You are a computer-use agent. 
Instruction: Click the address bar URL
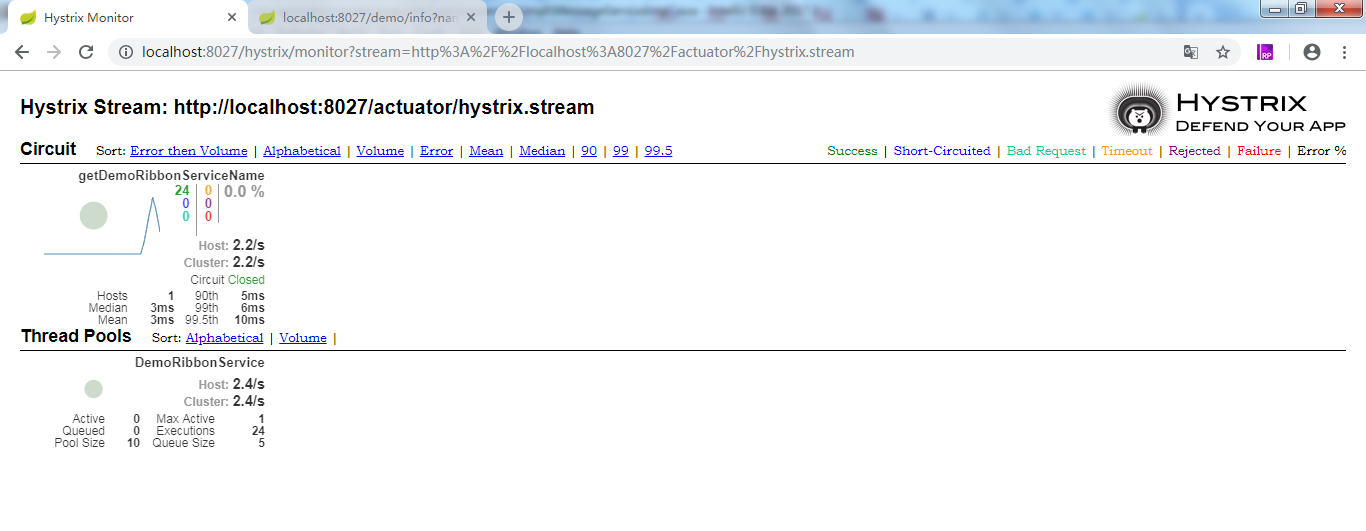point(498,52)
